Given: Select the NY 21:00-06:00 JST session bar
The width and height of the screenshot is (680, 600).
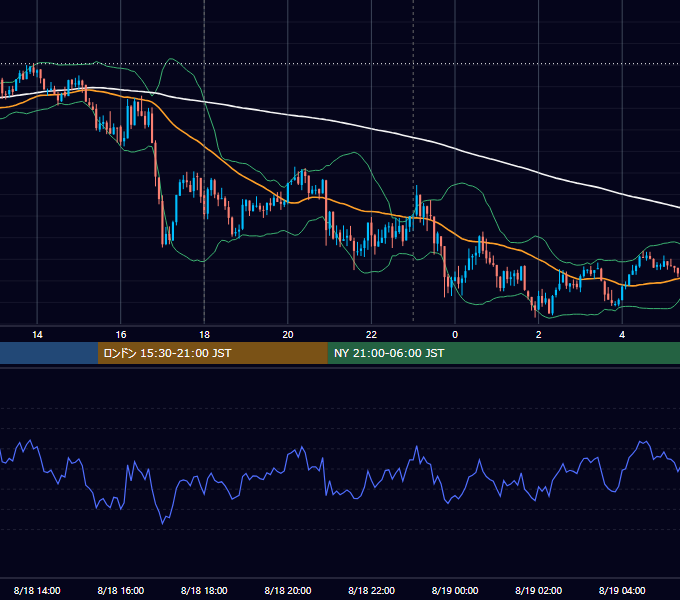Looking at the screenshot, I should coord(503,353).
